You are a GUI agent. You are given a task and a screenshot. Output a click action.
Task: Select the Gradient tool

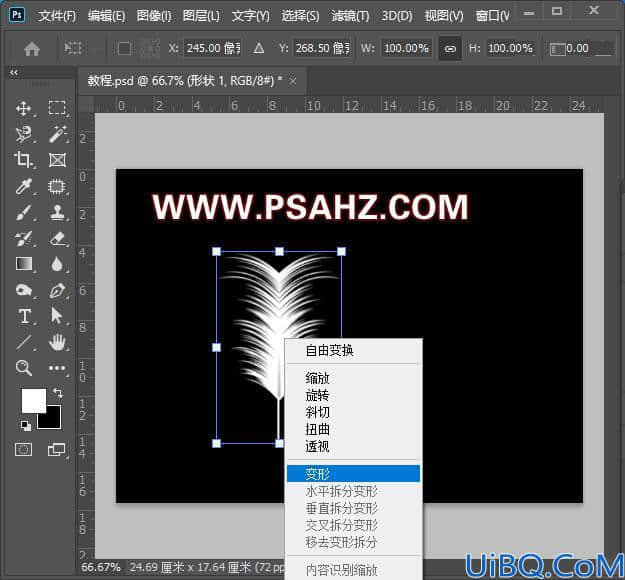pos(24,264)
